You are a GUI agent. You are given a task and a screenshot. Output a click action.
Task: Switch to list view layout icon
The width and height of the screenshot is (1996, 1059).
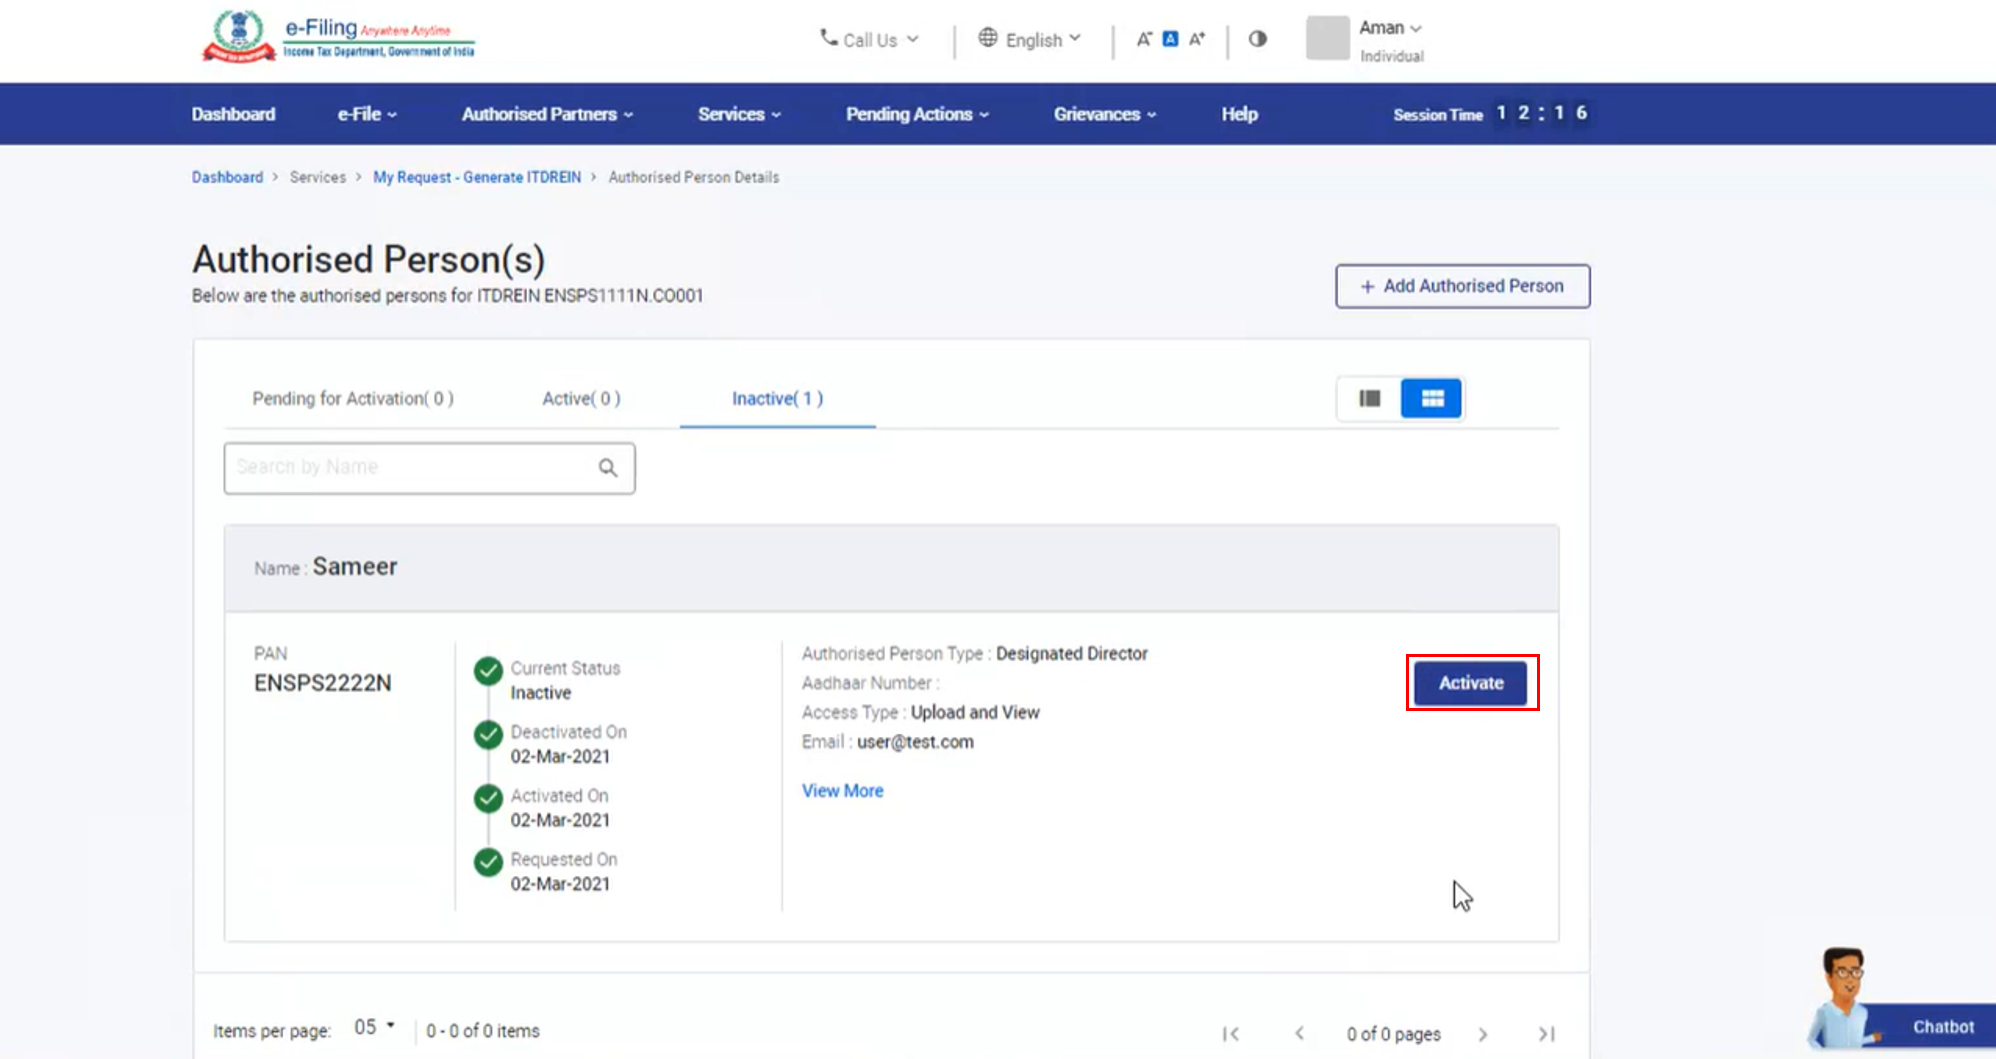[x=1369, y=399]
